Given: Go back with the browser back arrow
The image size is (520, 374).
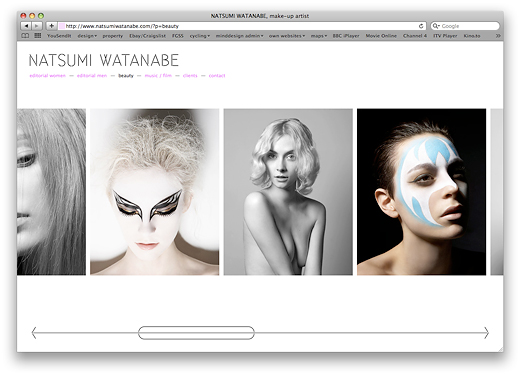Looking at the screenshot, I should (x=26, y=26).
